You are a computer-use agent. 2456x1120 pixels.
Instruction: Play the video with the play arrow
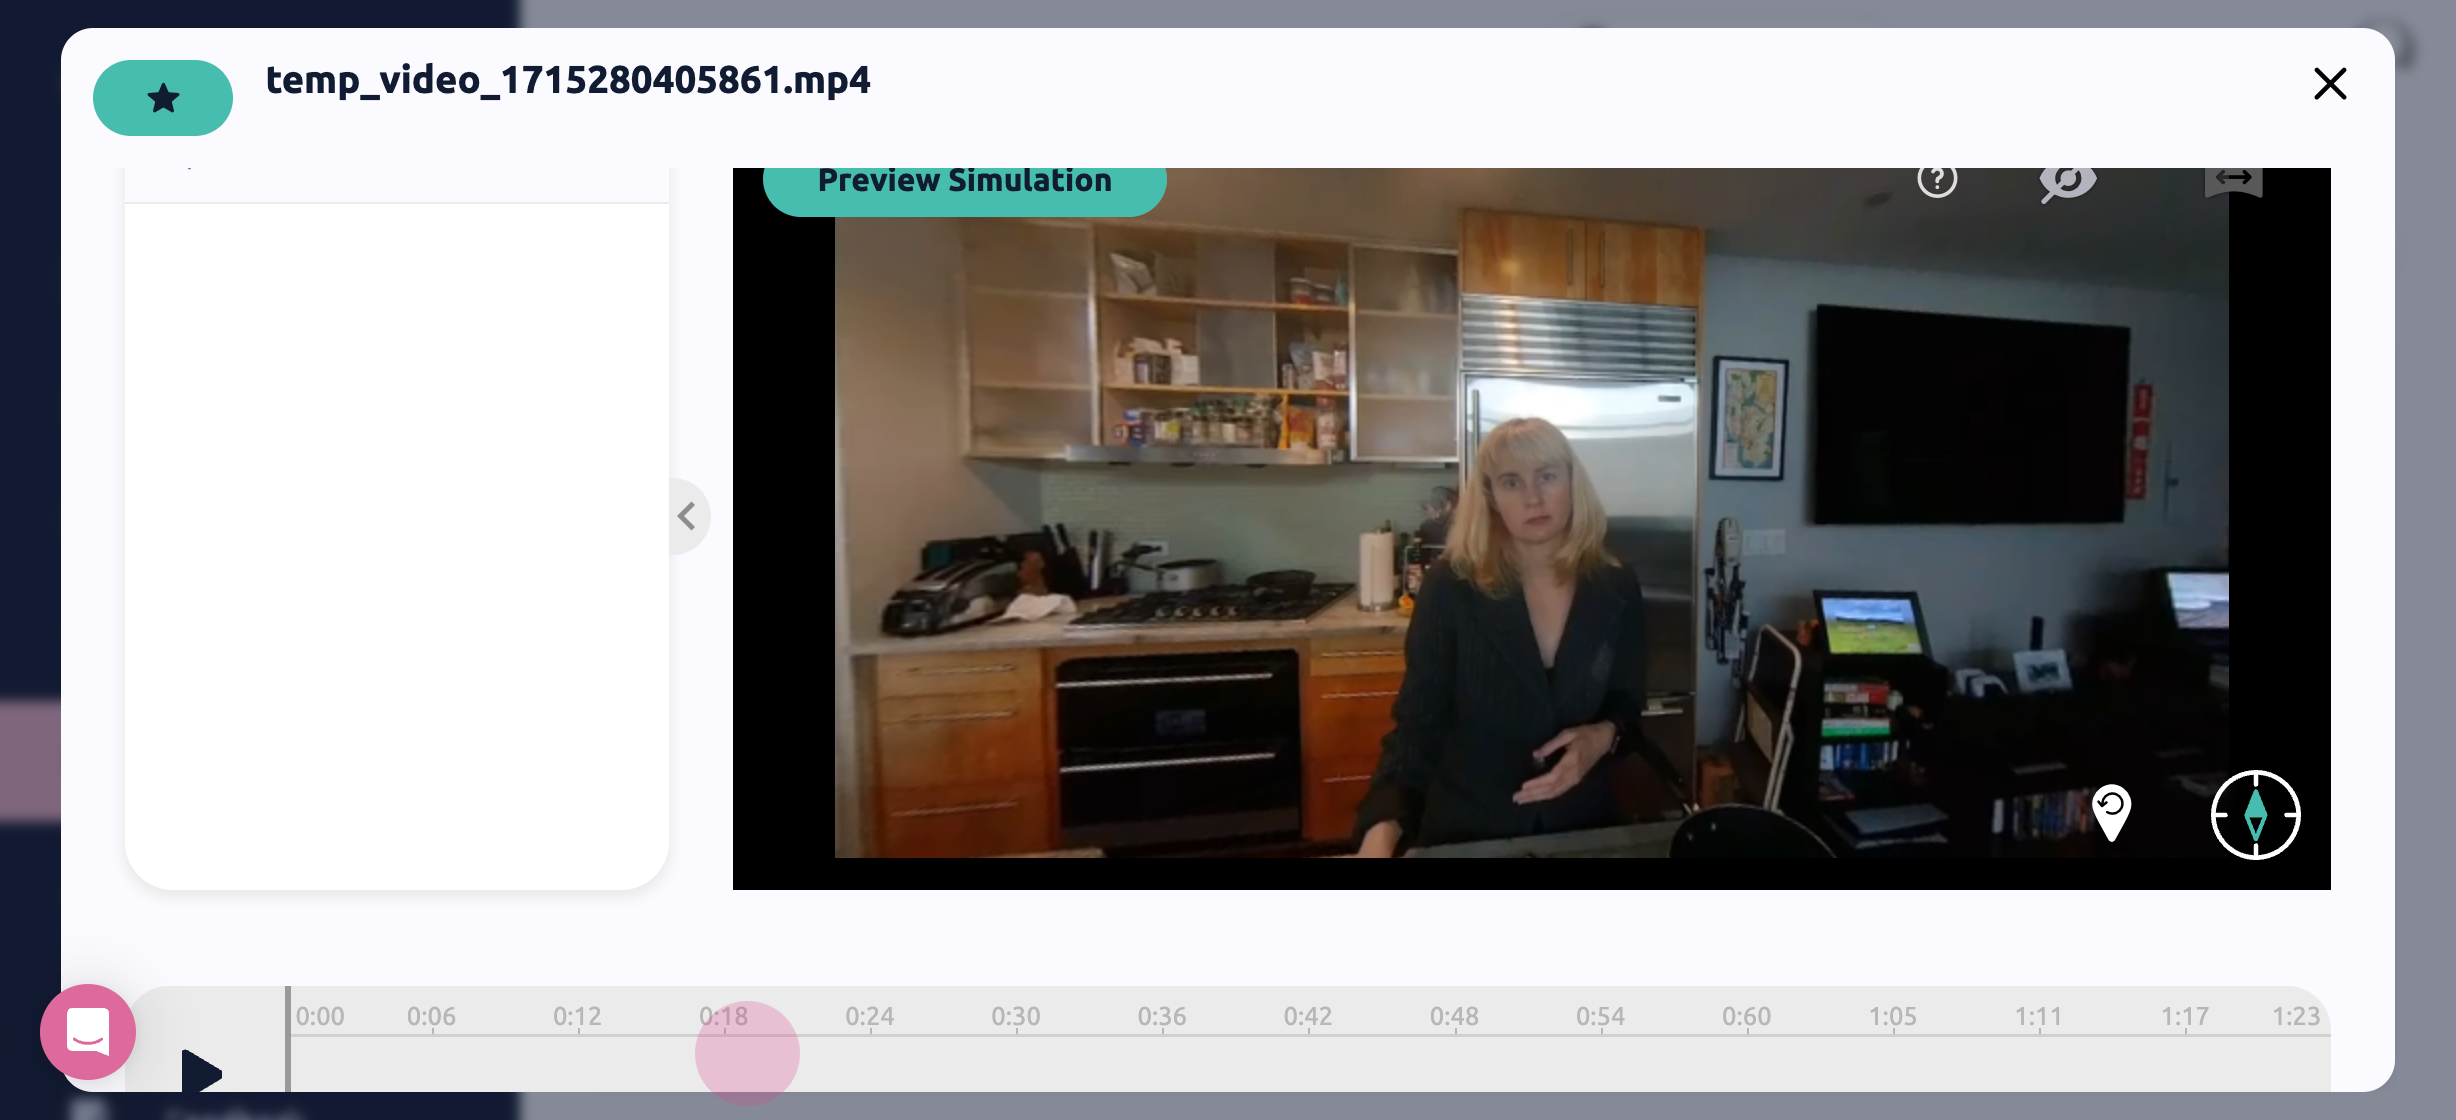[x=201, y=1070]
